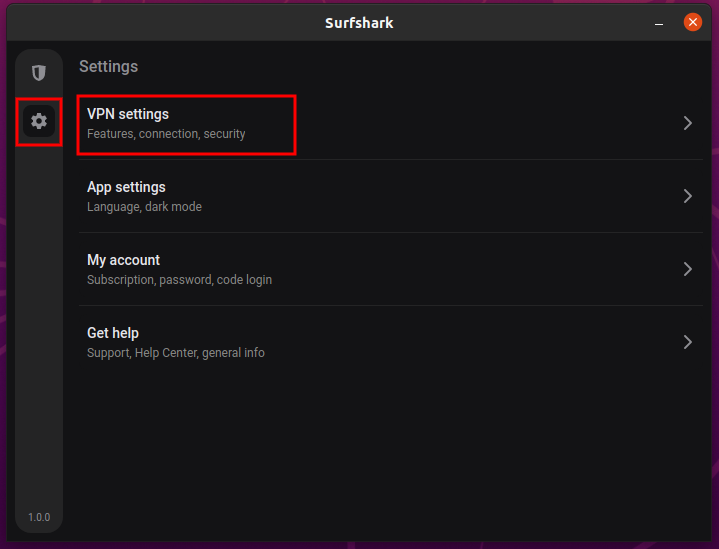The height and width of the screenshot is (549, 719).
Task: Minimize the Surfshark window
Action: 659,23
